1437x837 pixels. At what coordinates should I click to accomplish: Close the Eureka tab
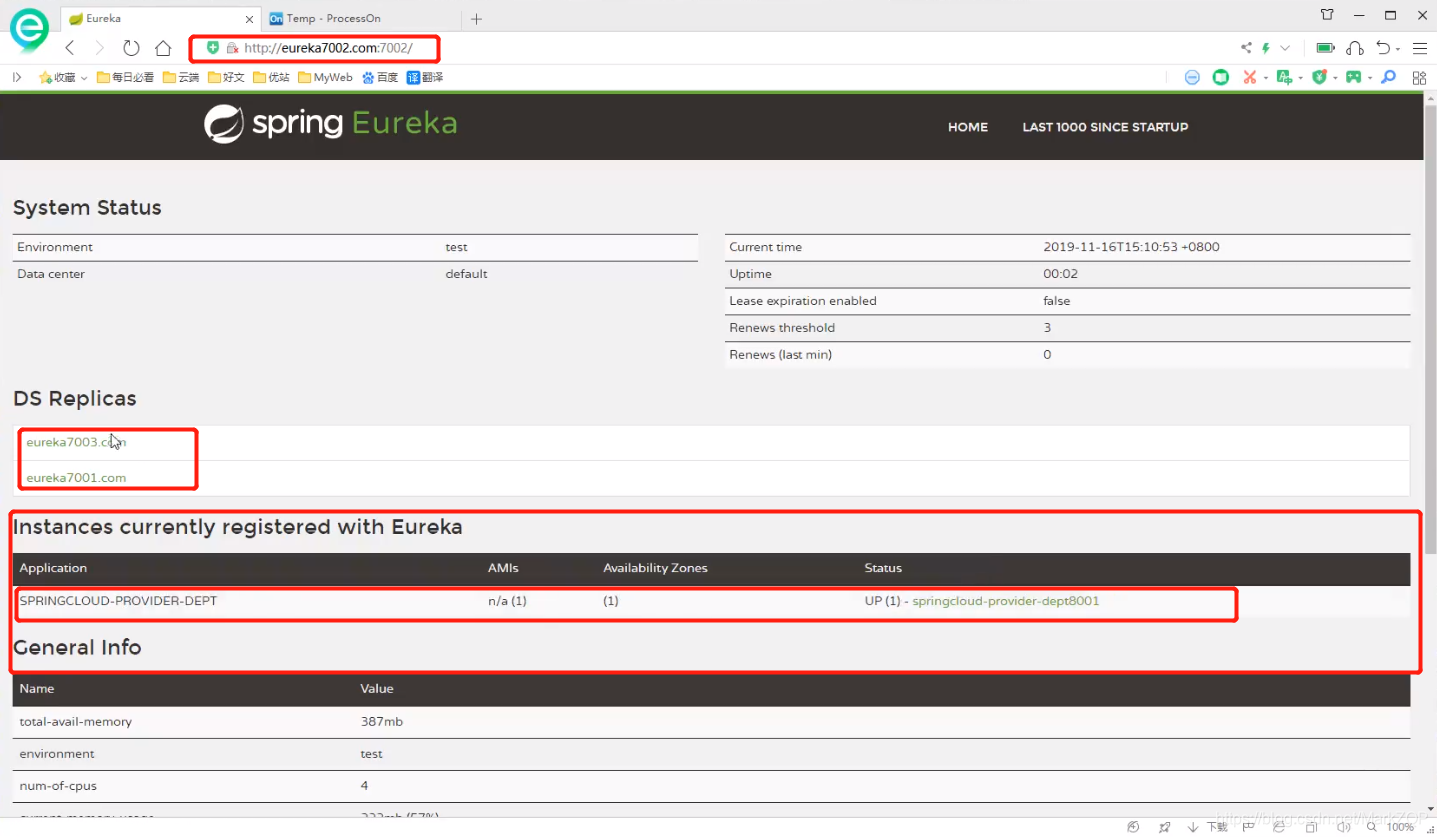tap(250, 18)
